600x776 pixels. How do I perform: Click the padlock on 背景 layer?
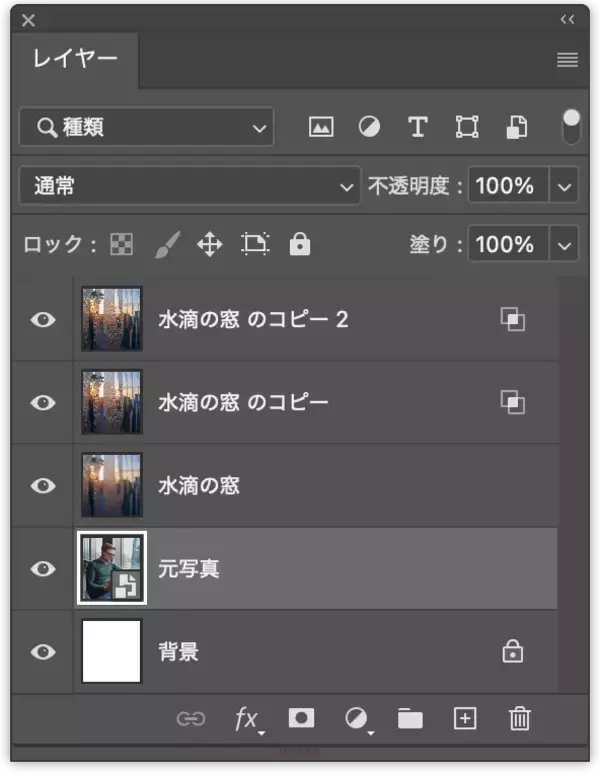tap(512, 651)
